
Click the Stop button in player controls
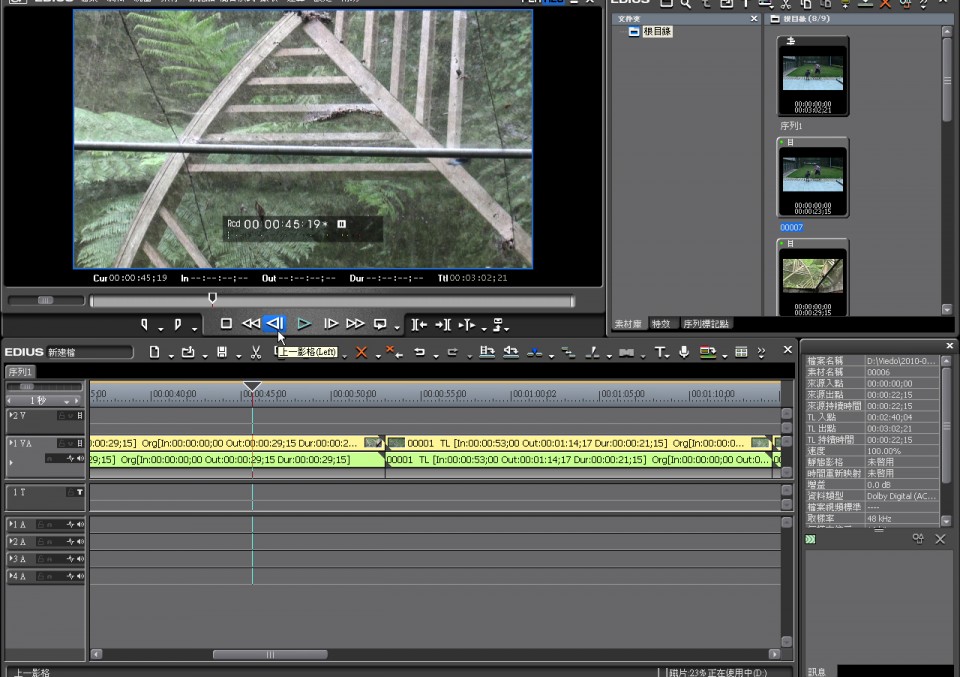click(x=226, y=324)
